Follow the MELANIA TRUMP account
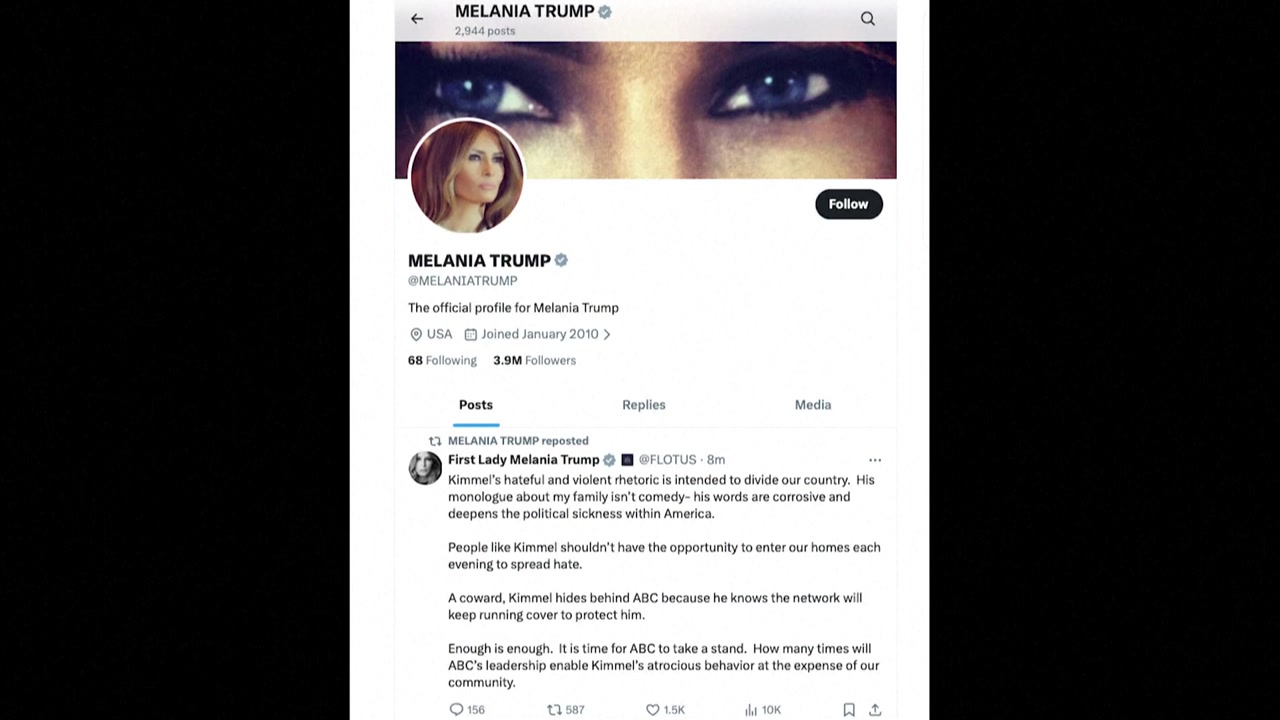 [848, 204]
